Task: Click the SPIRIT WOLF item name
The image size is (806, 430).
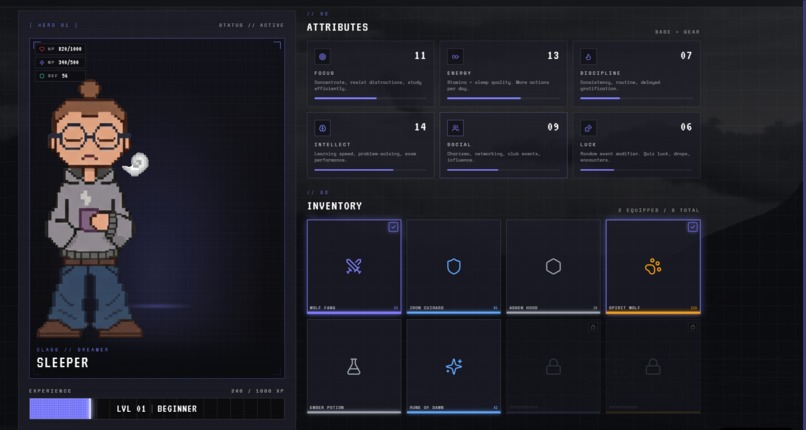Action: click(x=624, y=308)
